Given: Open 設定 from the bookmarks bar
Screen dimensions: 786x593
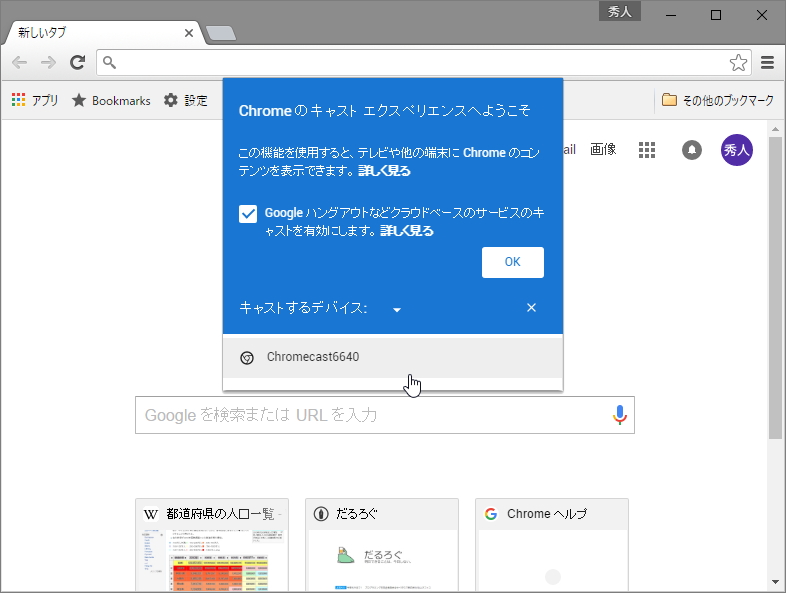Looking at the screenshot, I should click(185, 100).
